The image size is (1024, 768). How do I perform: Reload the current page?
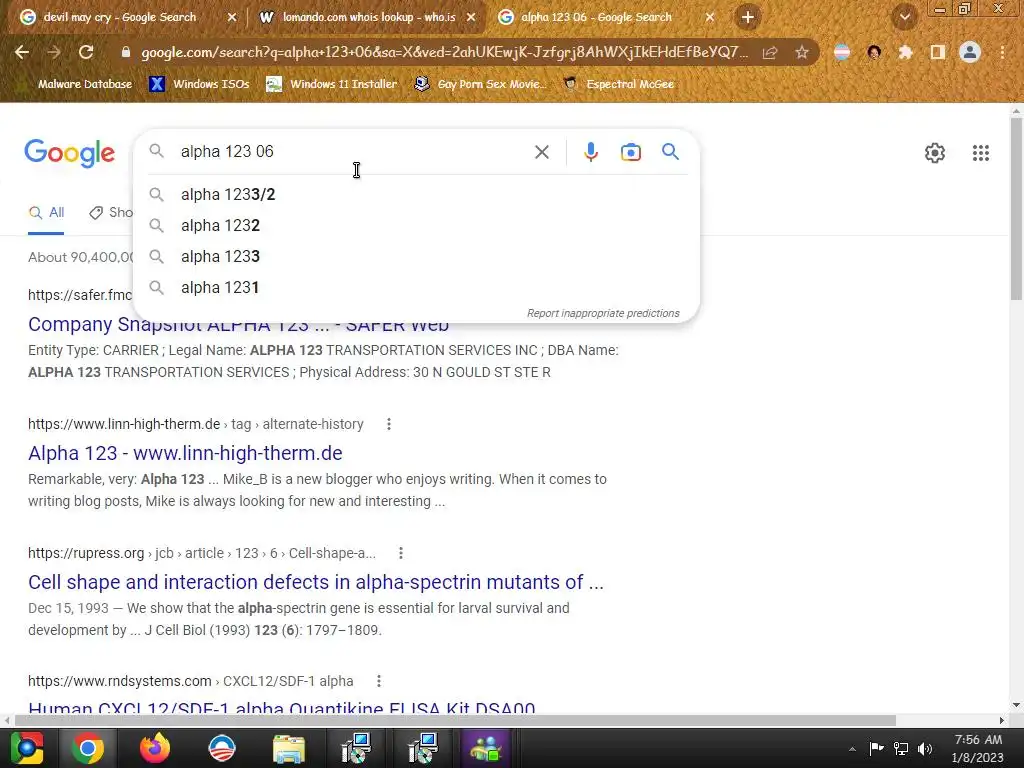click(x=86, y=52)
